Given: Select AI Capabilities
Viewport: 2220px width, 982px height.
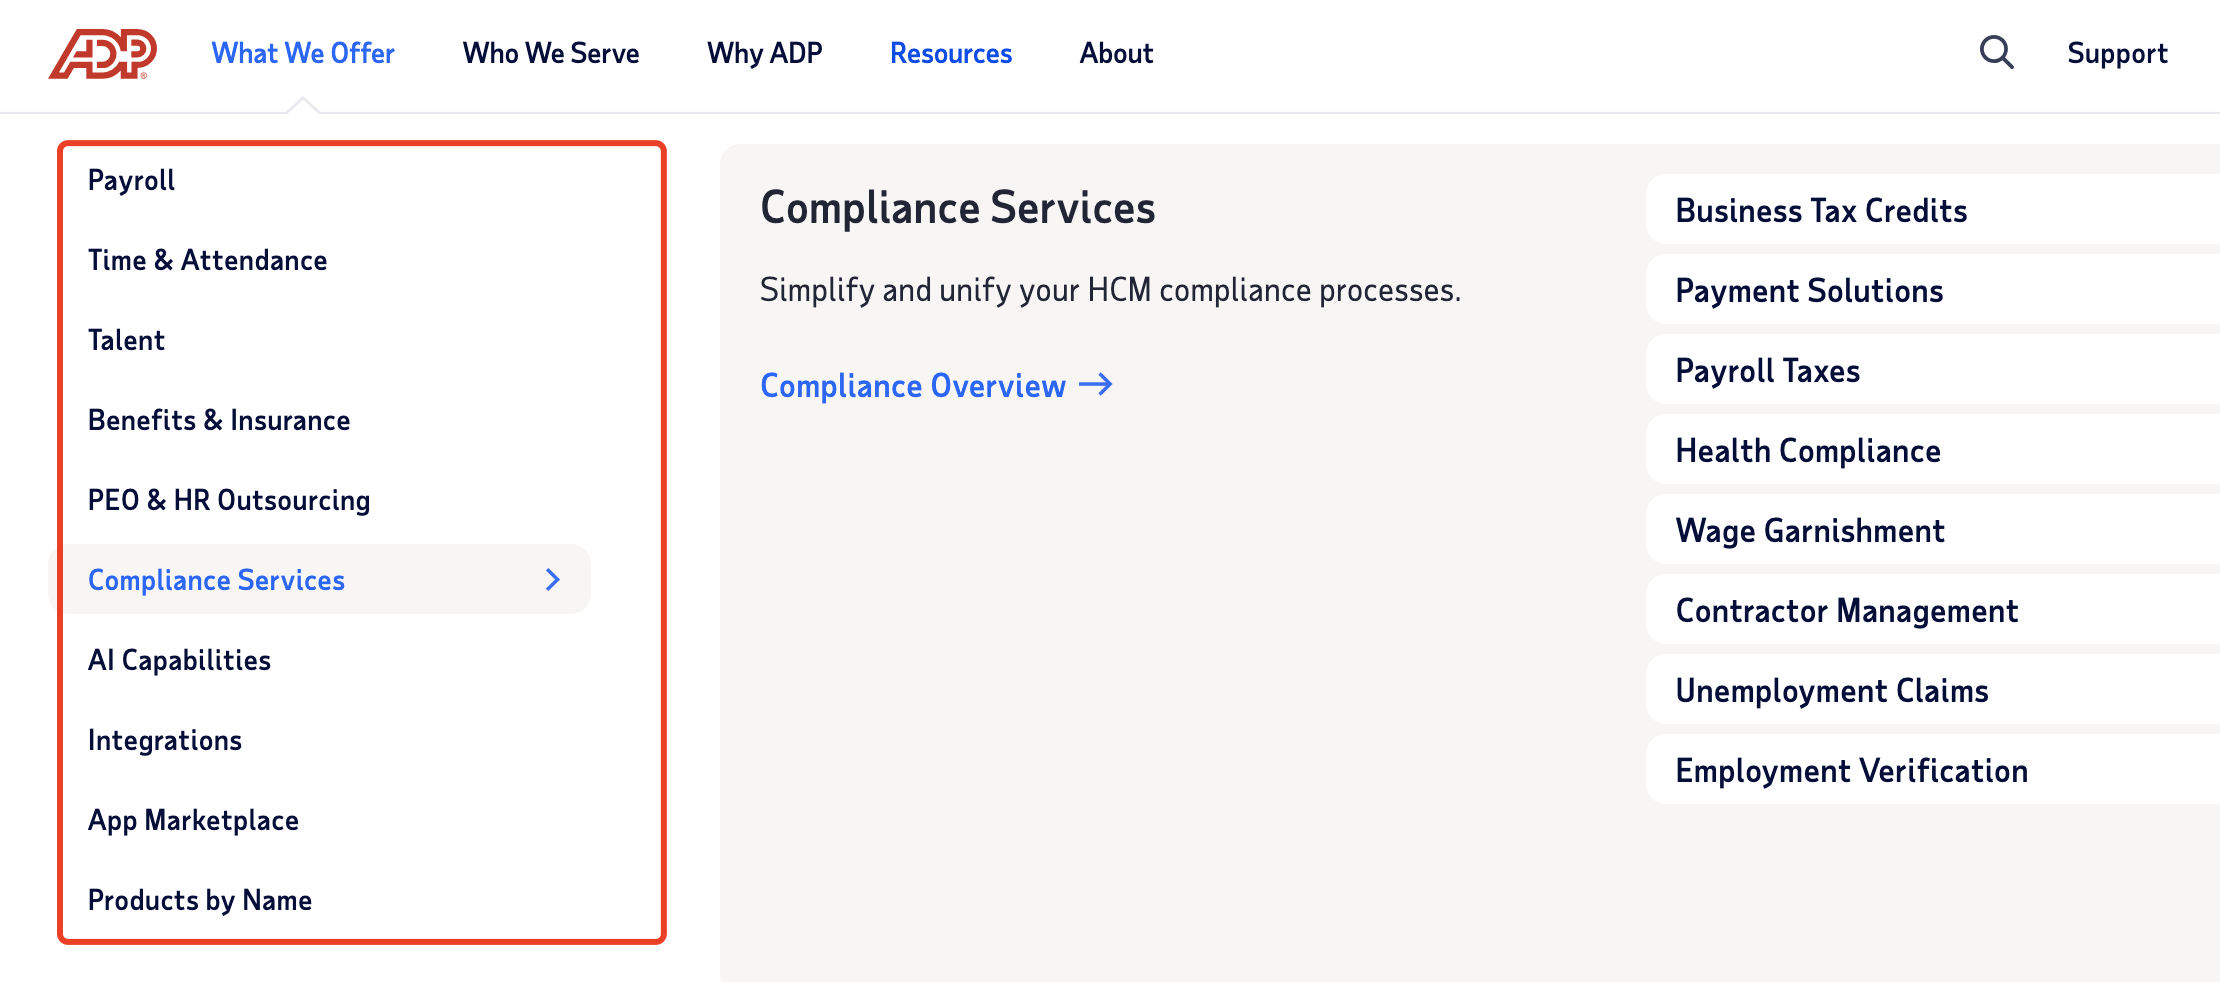Looking at the screenshot, I should coord(179,660).
